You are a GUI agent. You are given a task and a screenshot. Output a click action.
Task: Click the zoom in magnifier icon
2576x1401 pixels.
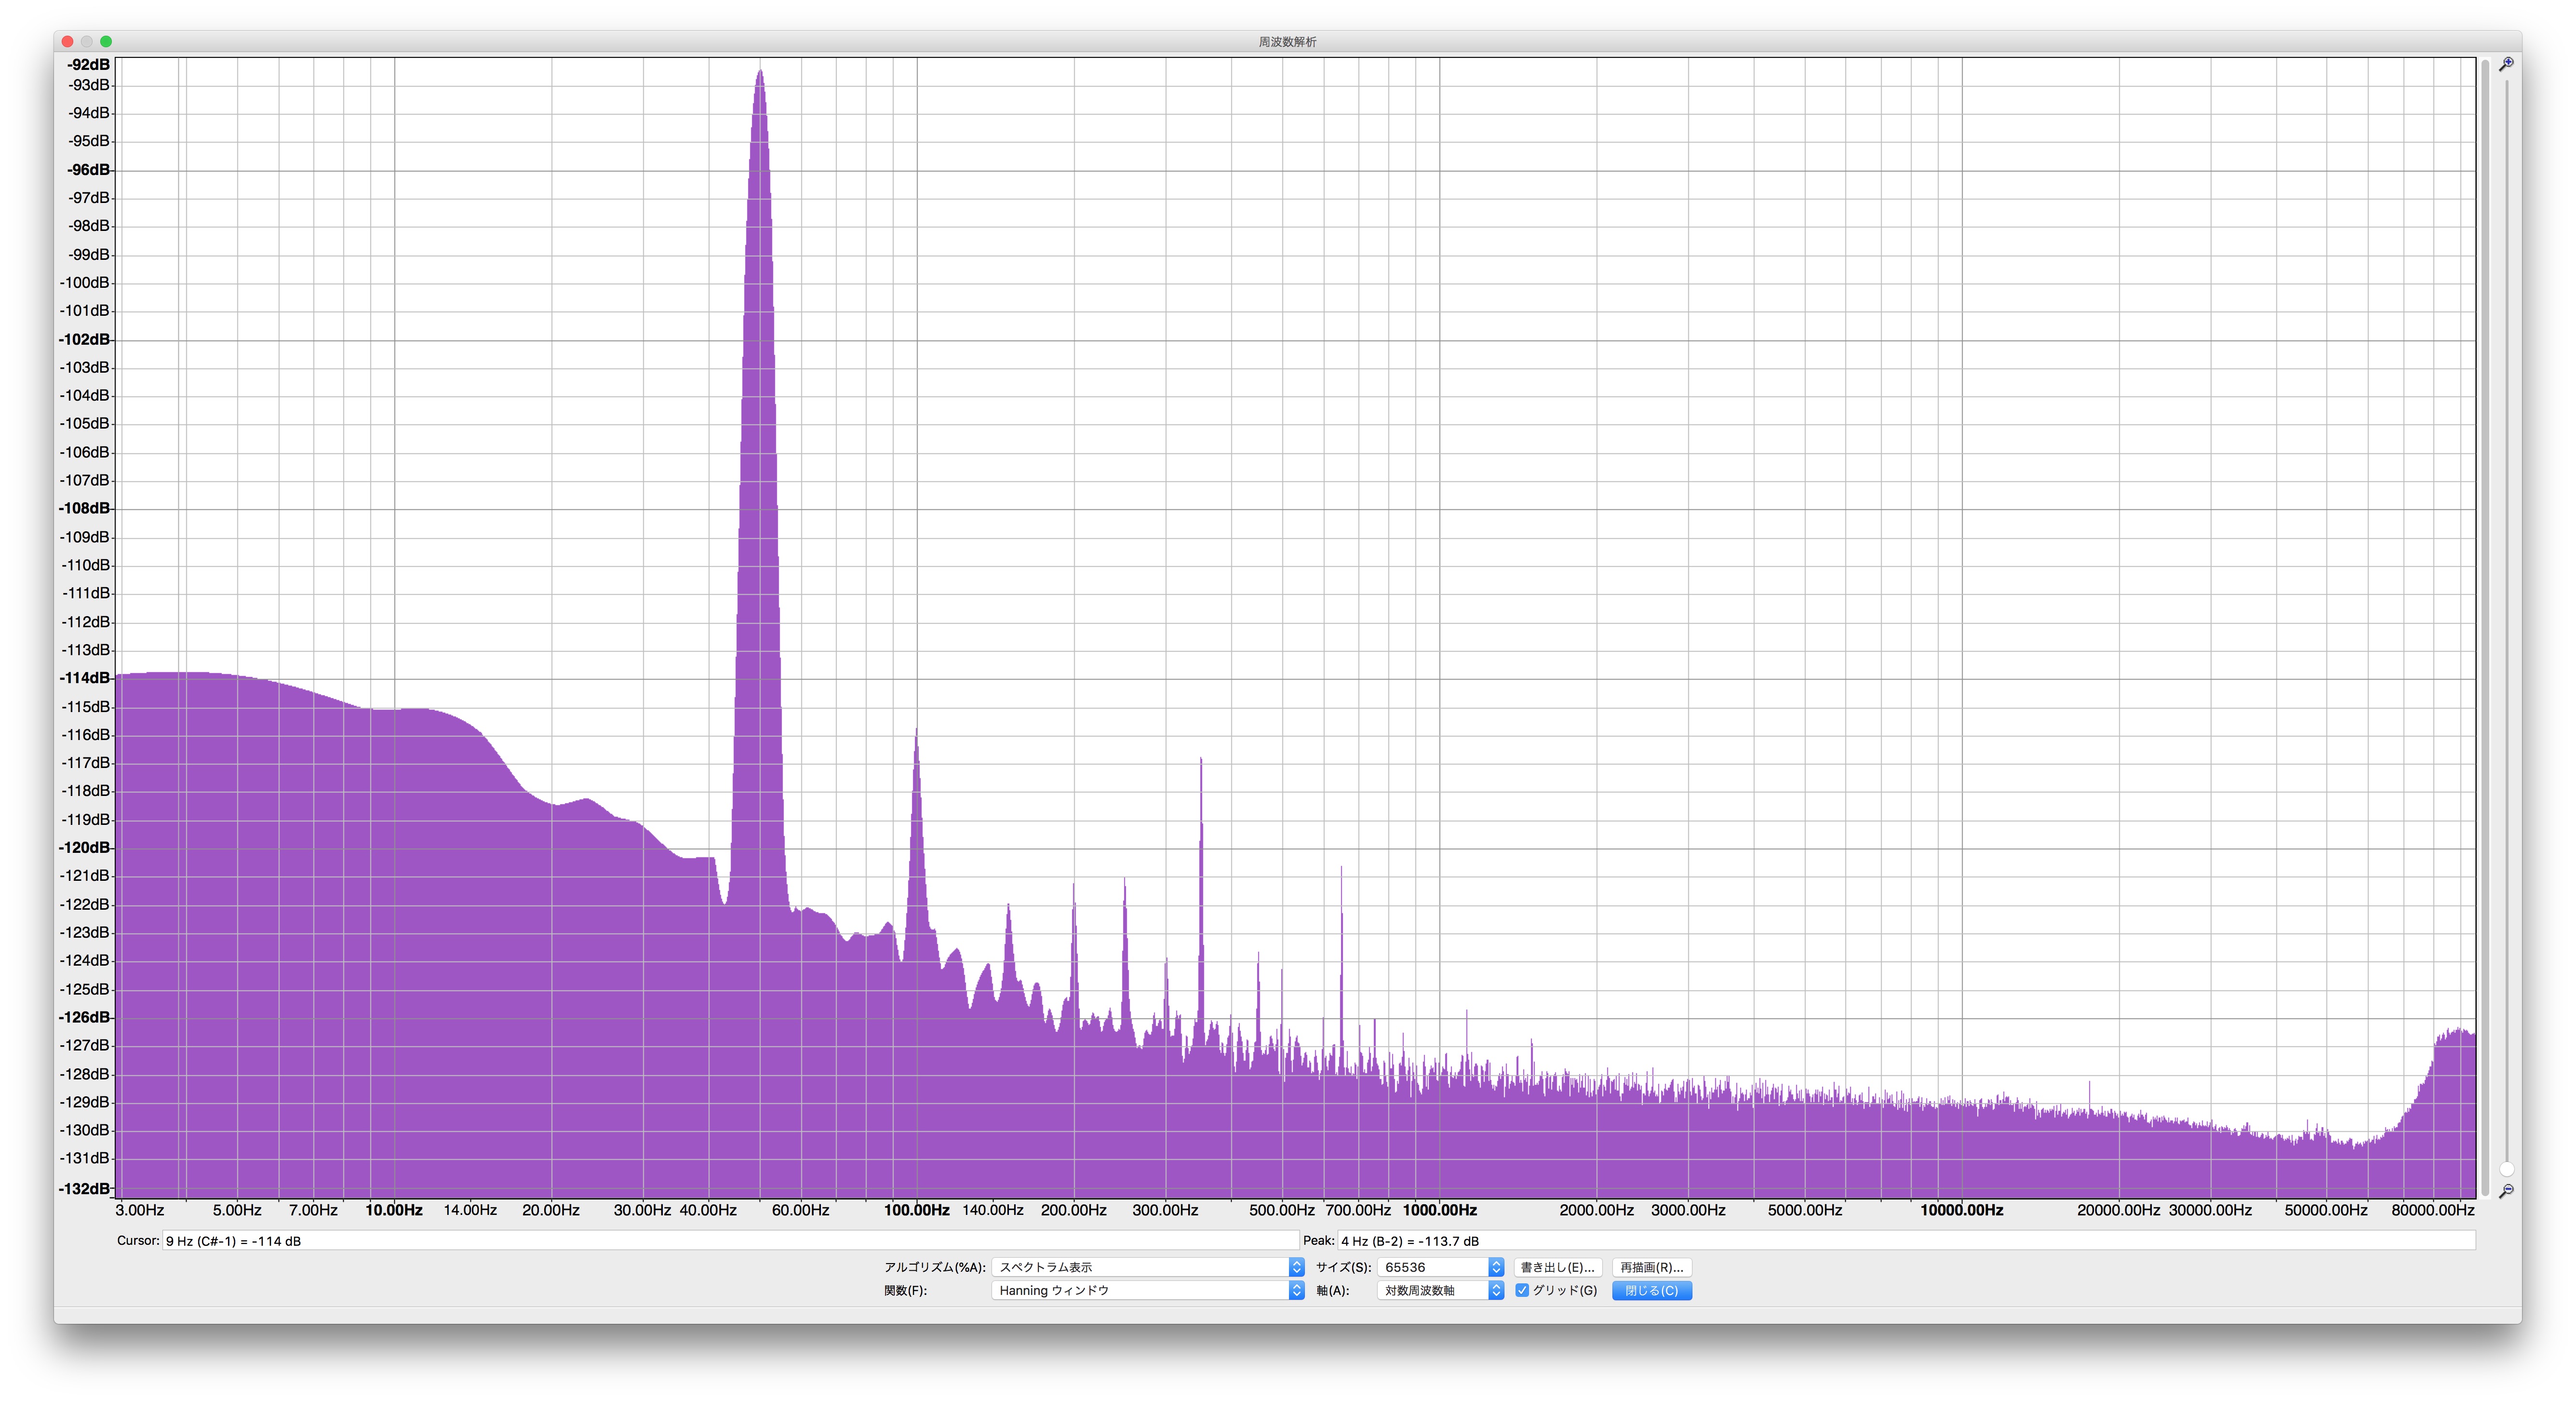pos(2506,65)
